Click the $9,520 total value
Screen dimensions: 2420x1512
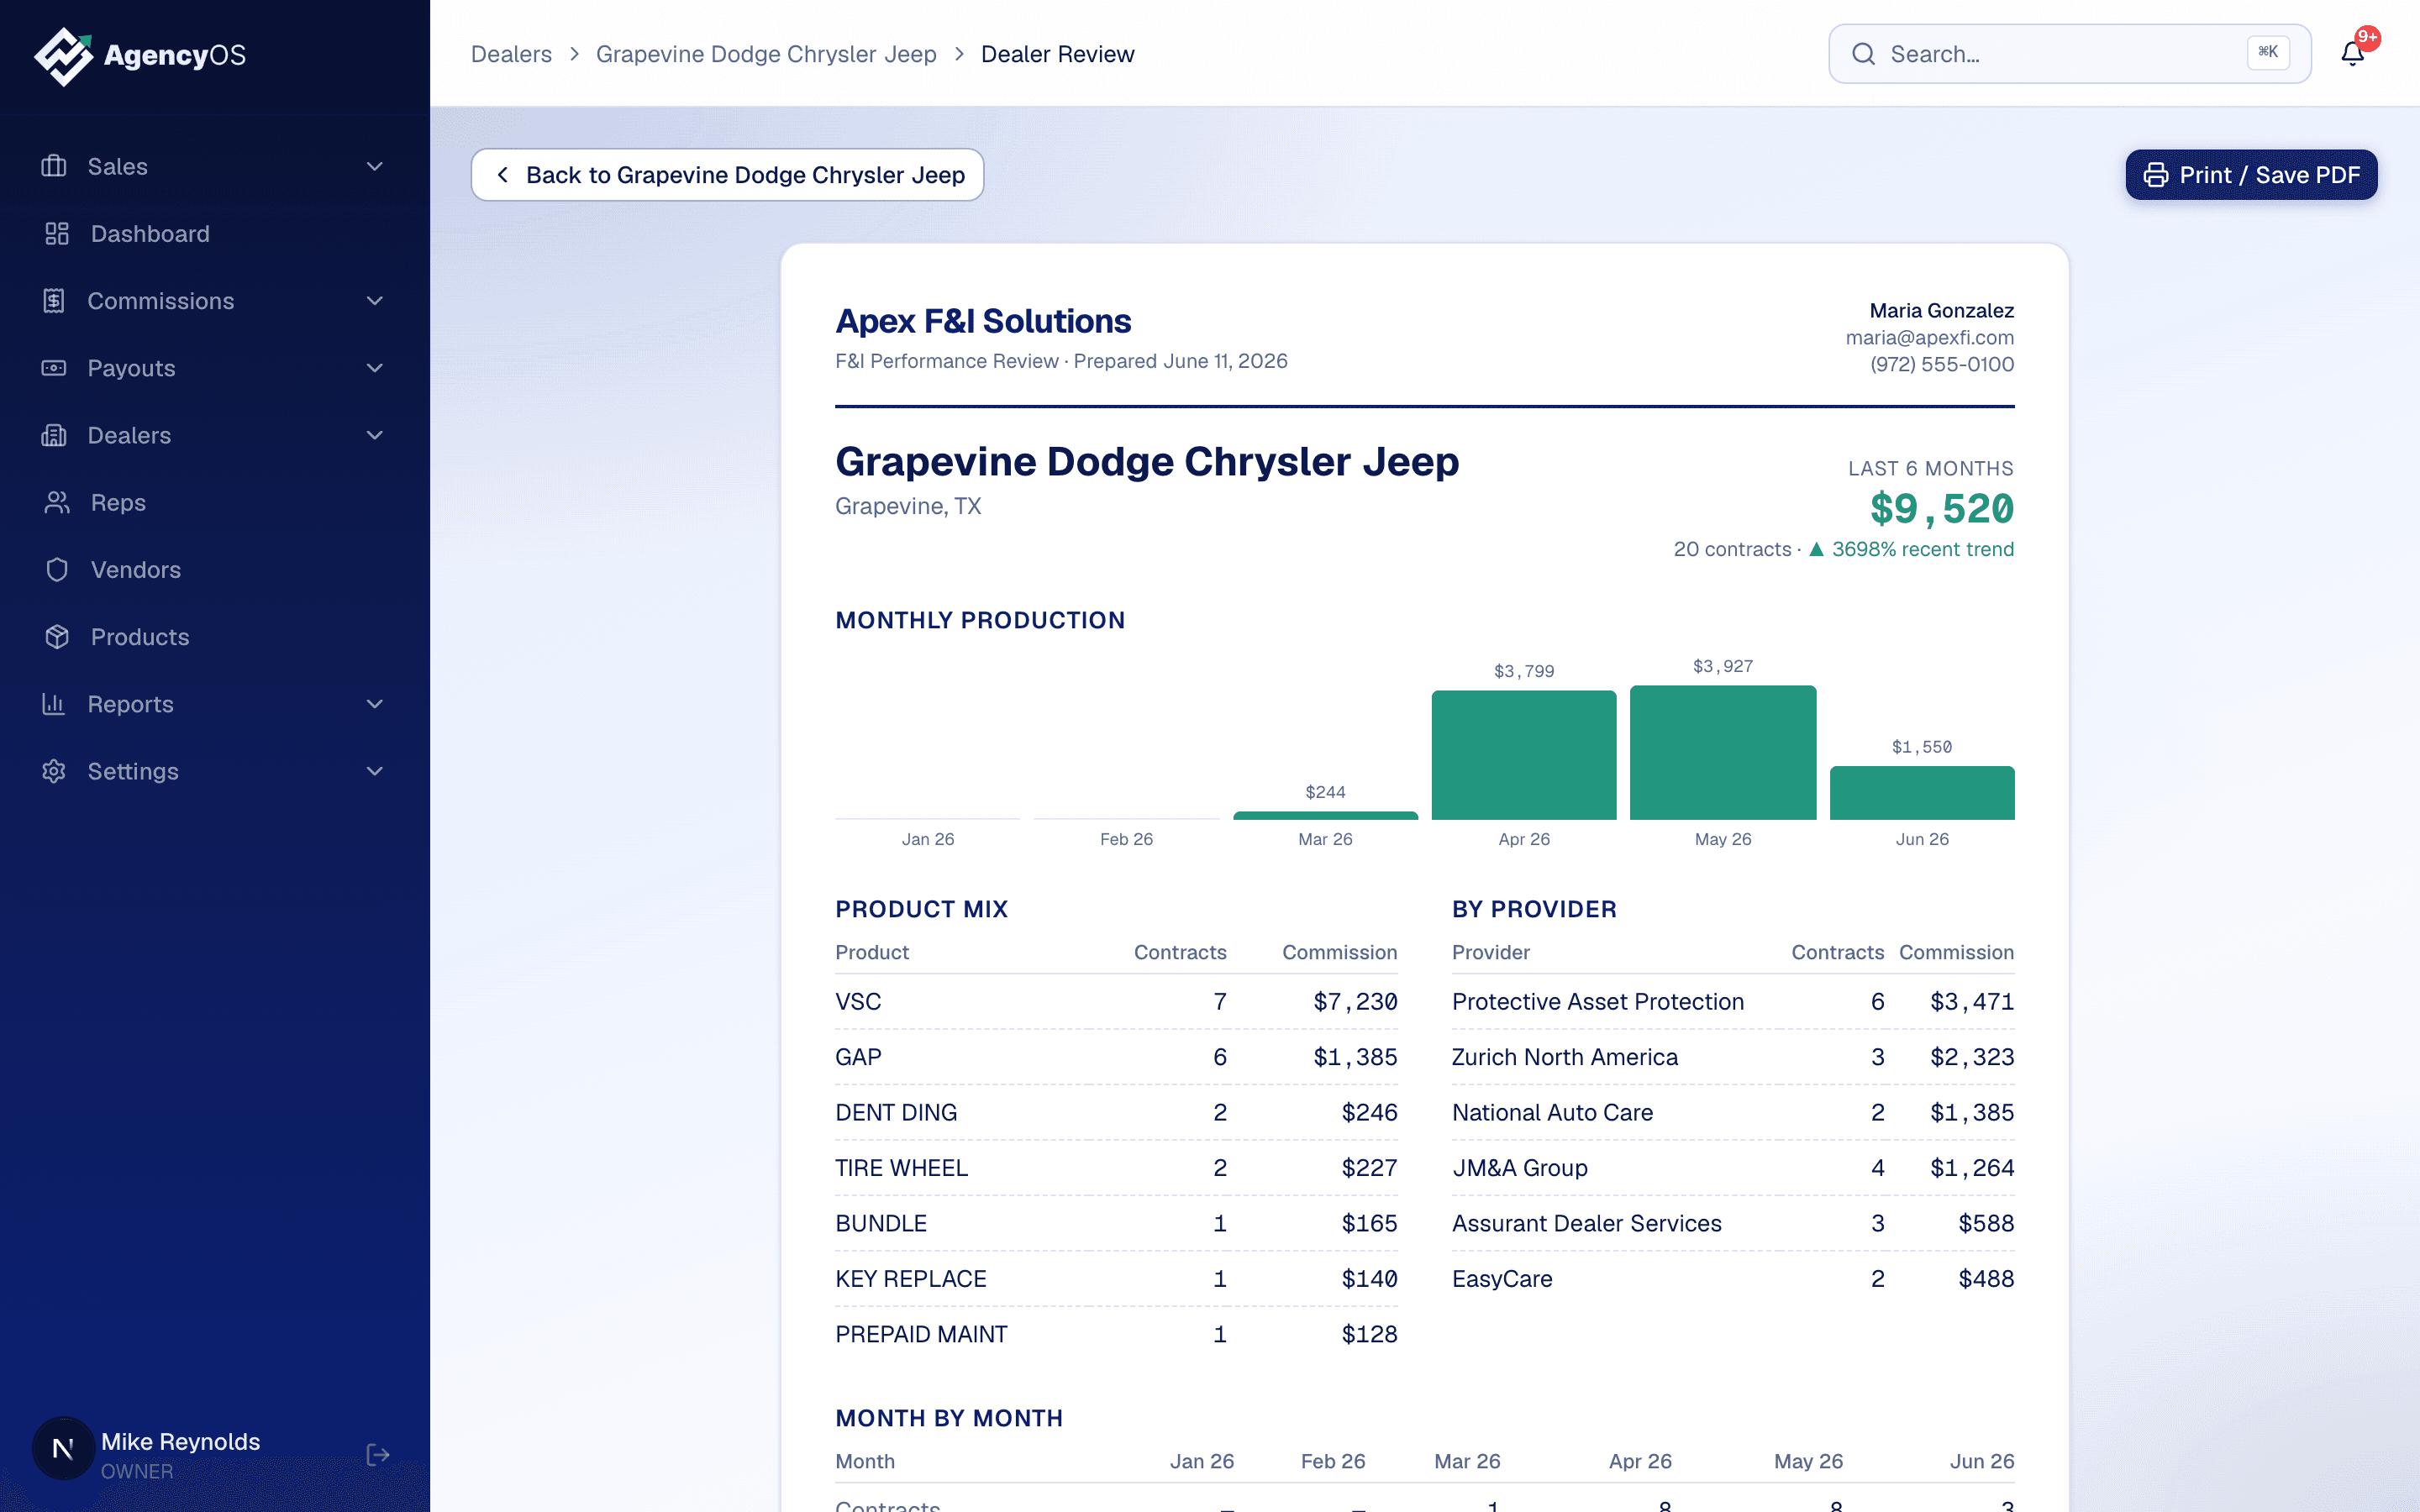pyautogui.click(x=1942, y=509)
